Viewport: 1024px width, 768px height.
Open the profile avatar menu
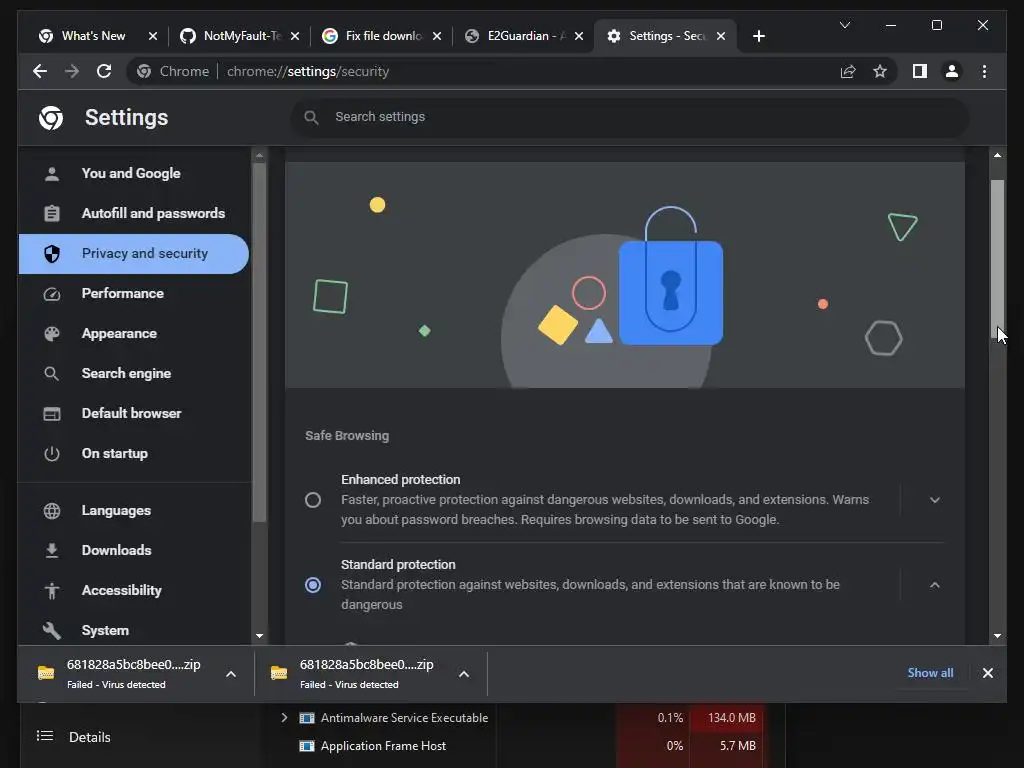(x=952, y=71)
